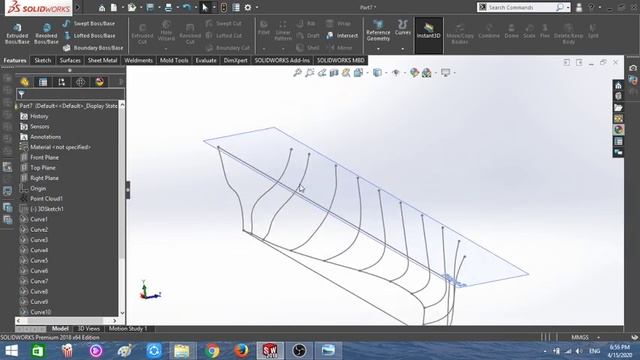The image size is (640, 360).
Task: Select Material not specified item
Action: pos(60,147)
